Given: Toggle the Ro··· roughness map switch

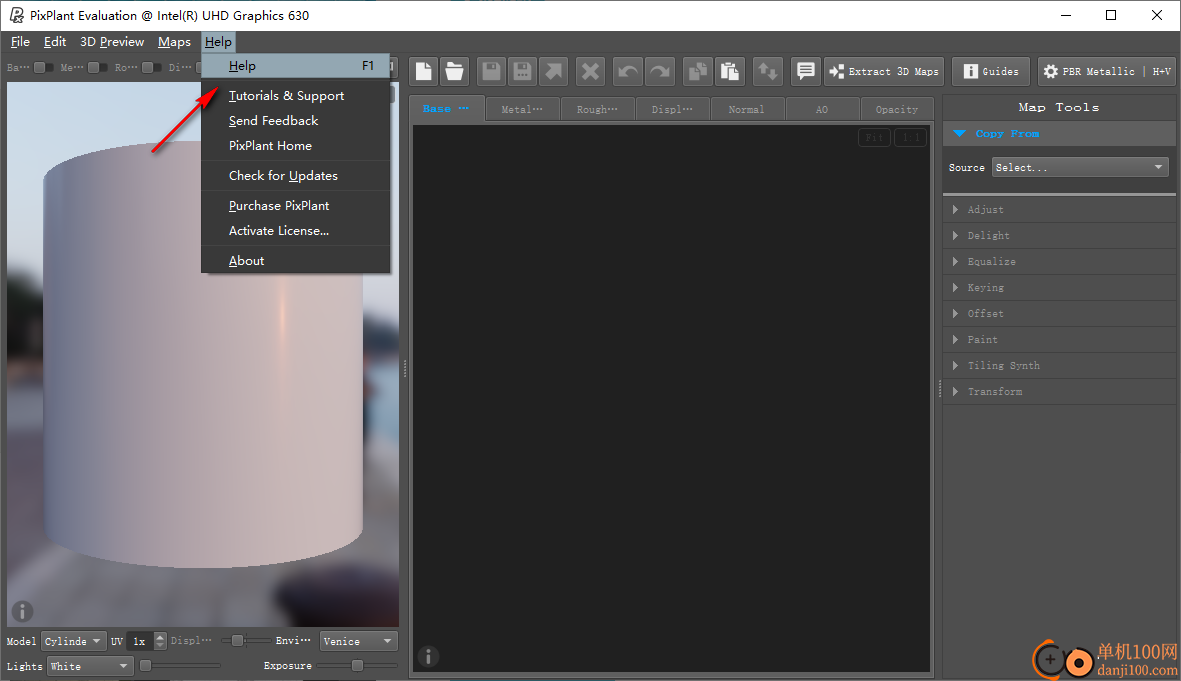Looking at the screenshot, I should [x=151, y=67].
